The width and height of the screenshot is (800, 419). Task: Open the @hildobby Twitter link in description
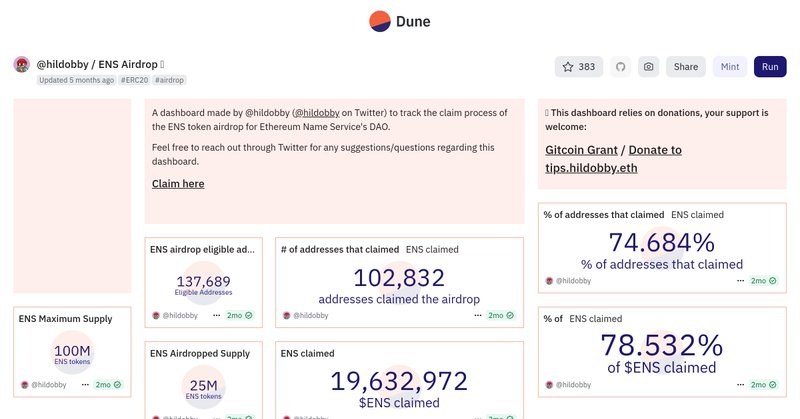(317, 113)
